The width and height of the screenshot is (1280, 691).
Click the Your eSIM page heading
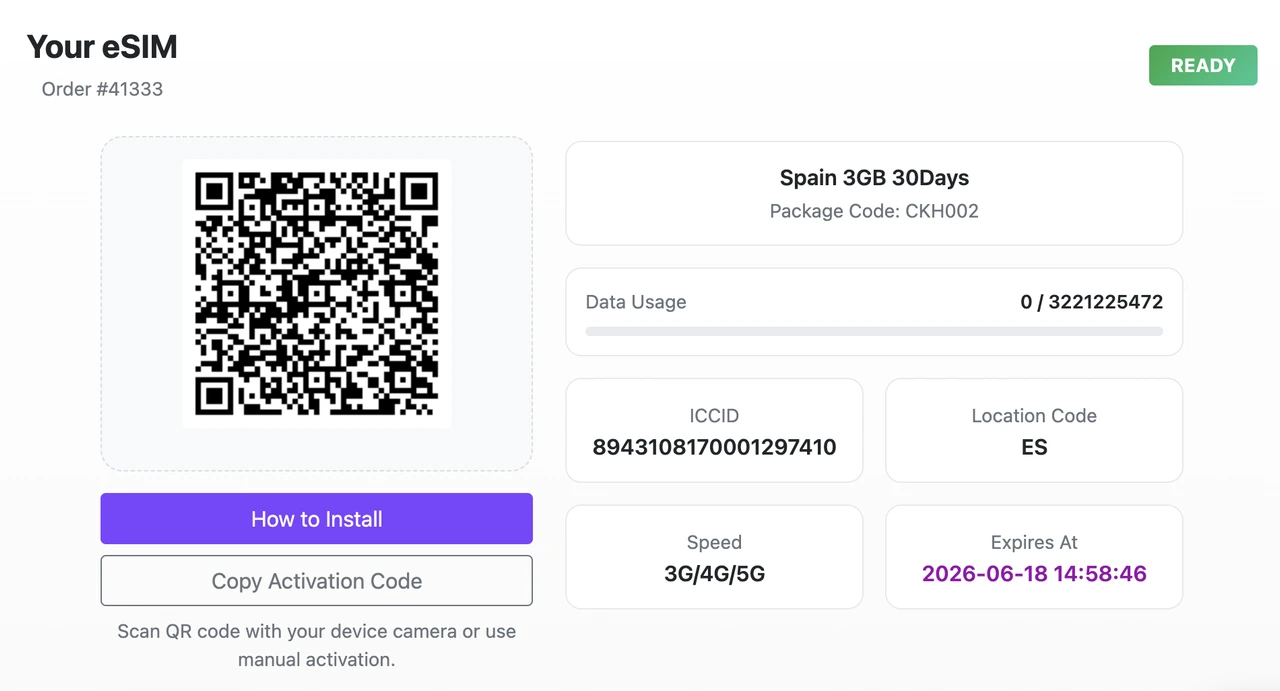coord(101,46)
